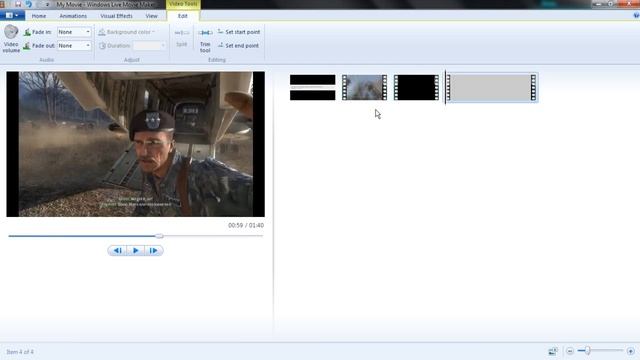Click the next frame button

[153, 251]
